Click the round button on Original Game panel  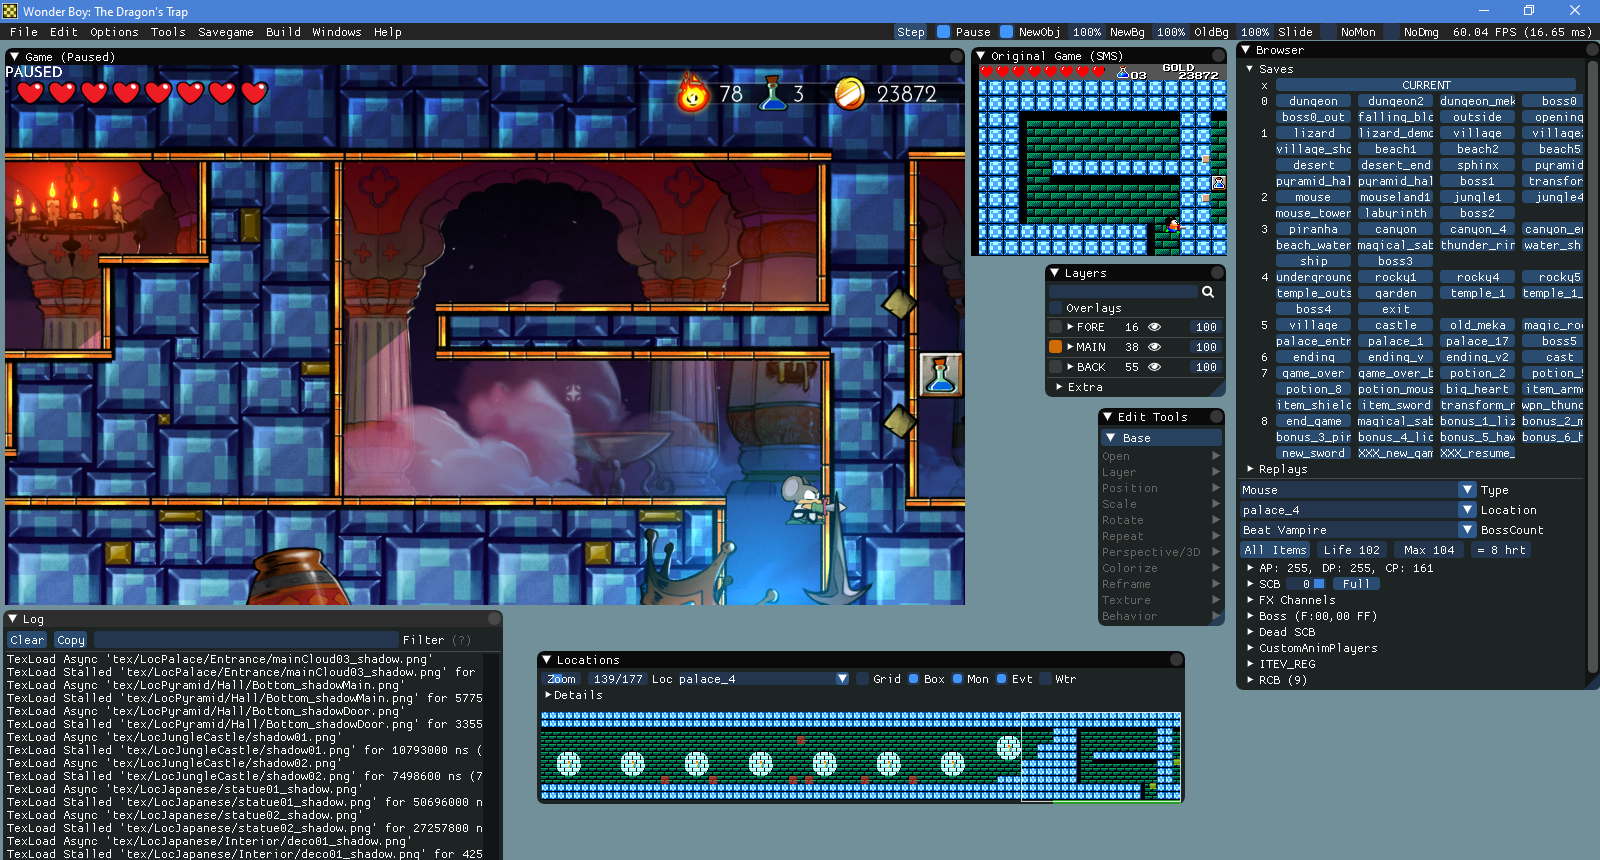point(1219,56)
